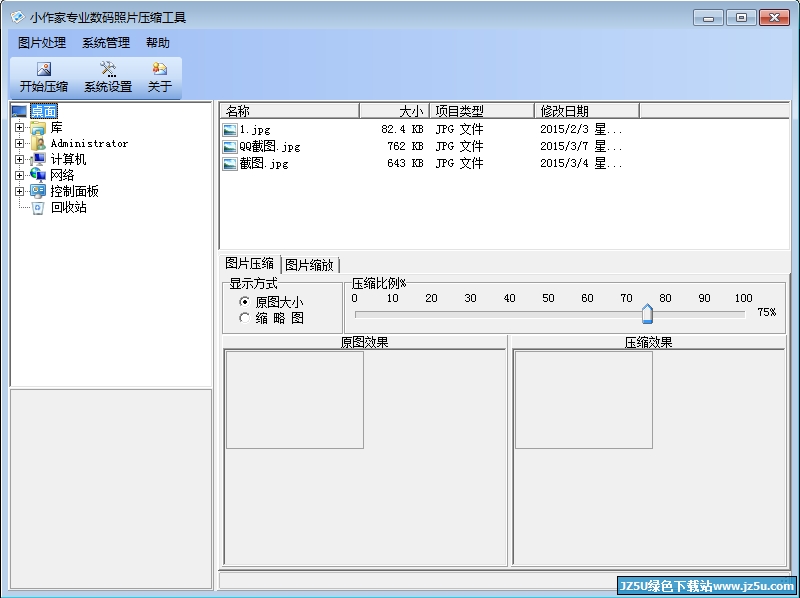Open the 系统管理 menu
The height and width of the screenshot is (598, 800).
click(x=106, y=43)
